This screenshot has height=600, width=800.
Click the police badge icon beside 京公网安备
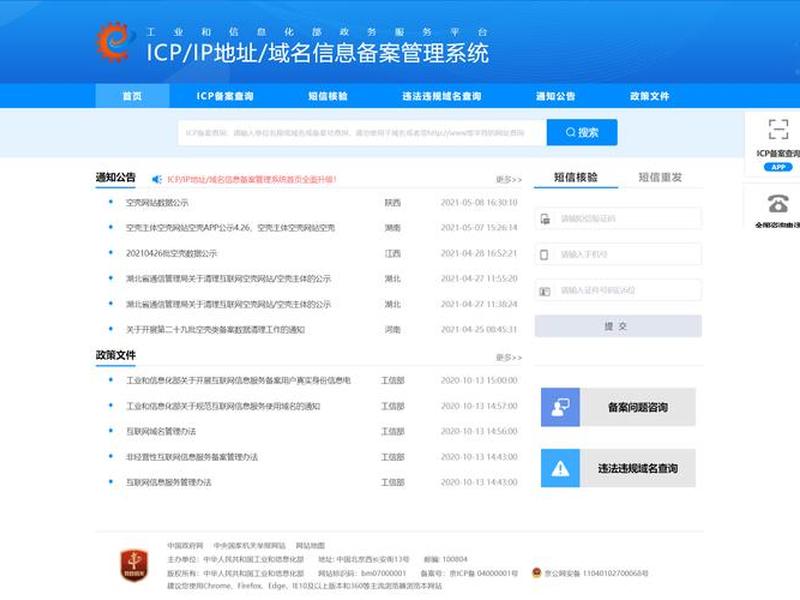536,573
